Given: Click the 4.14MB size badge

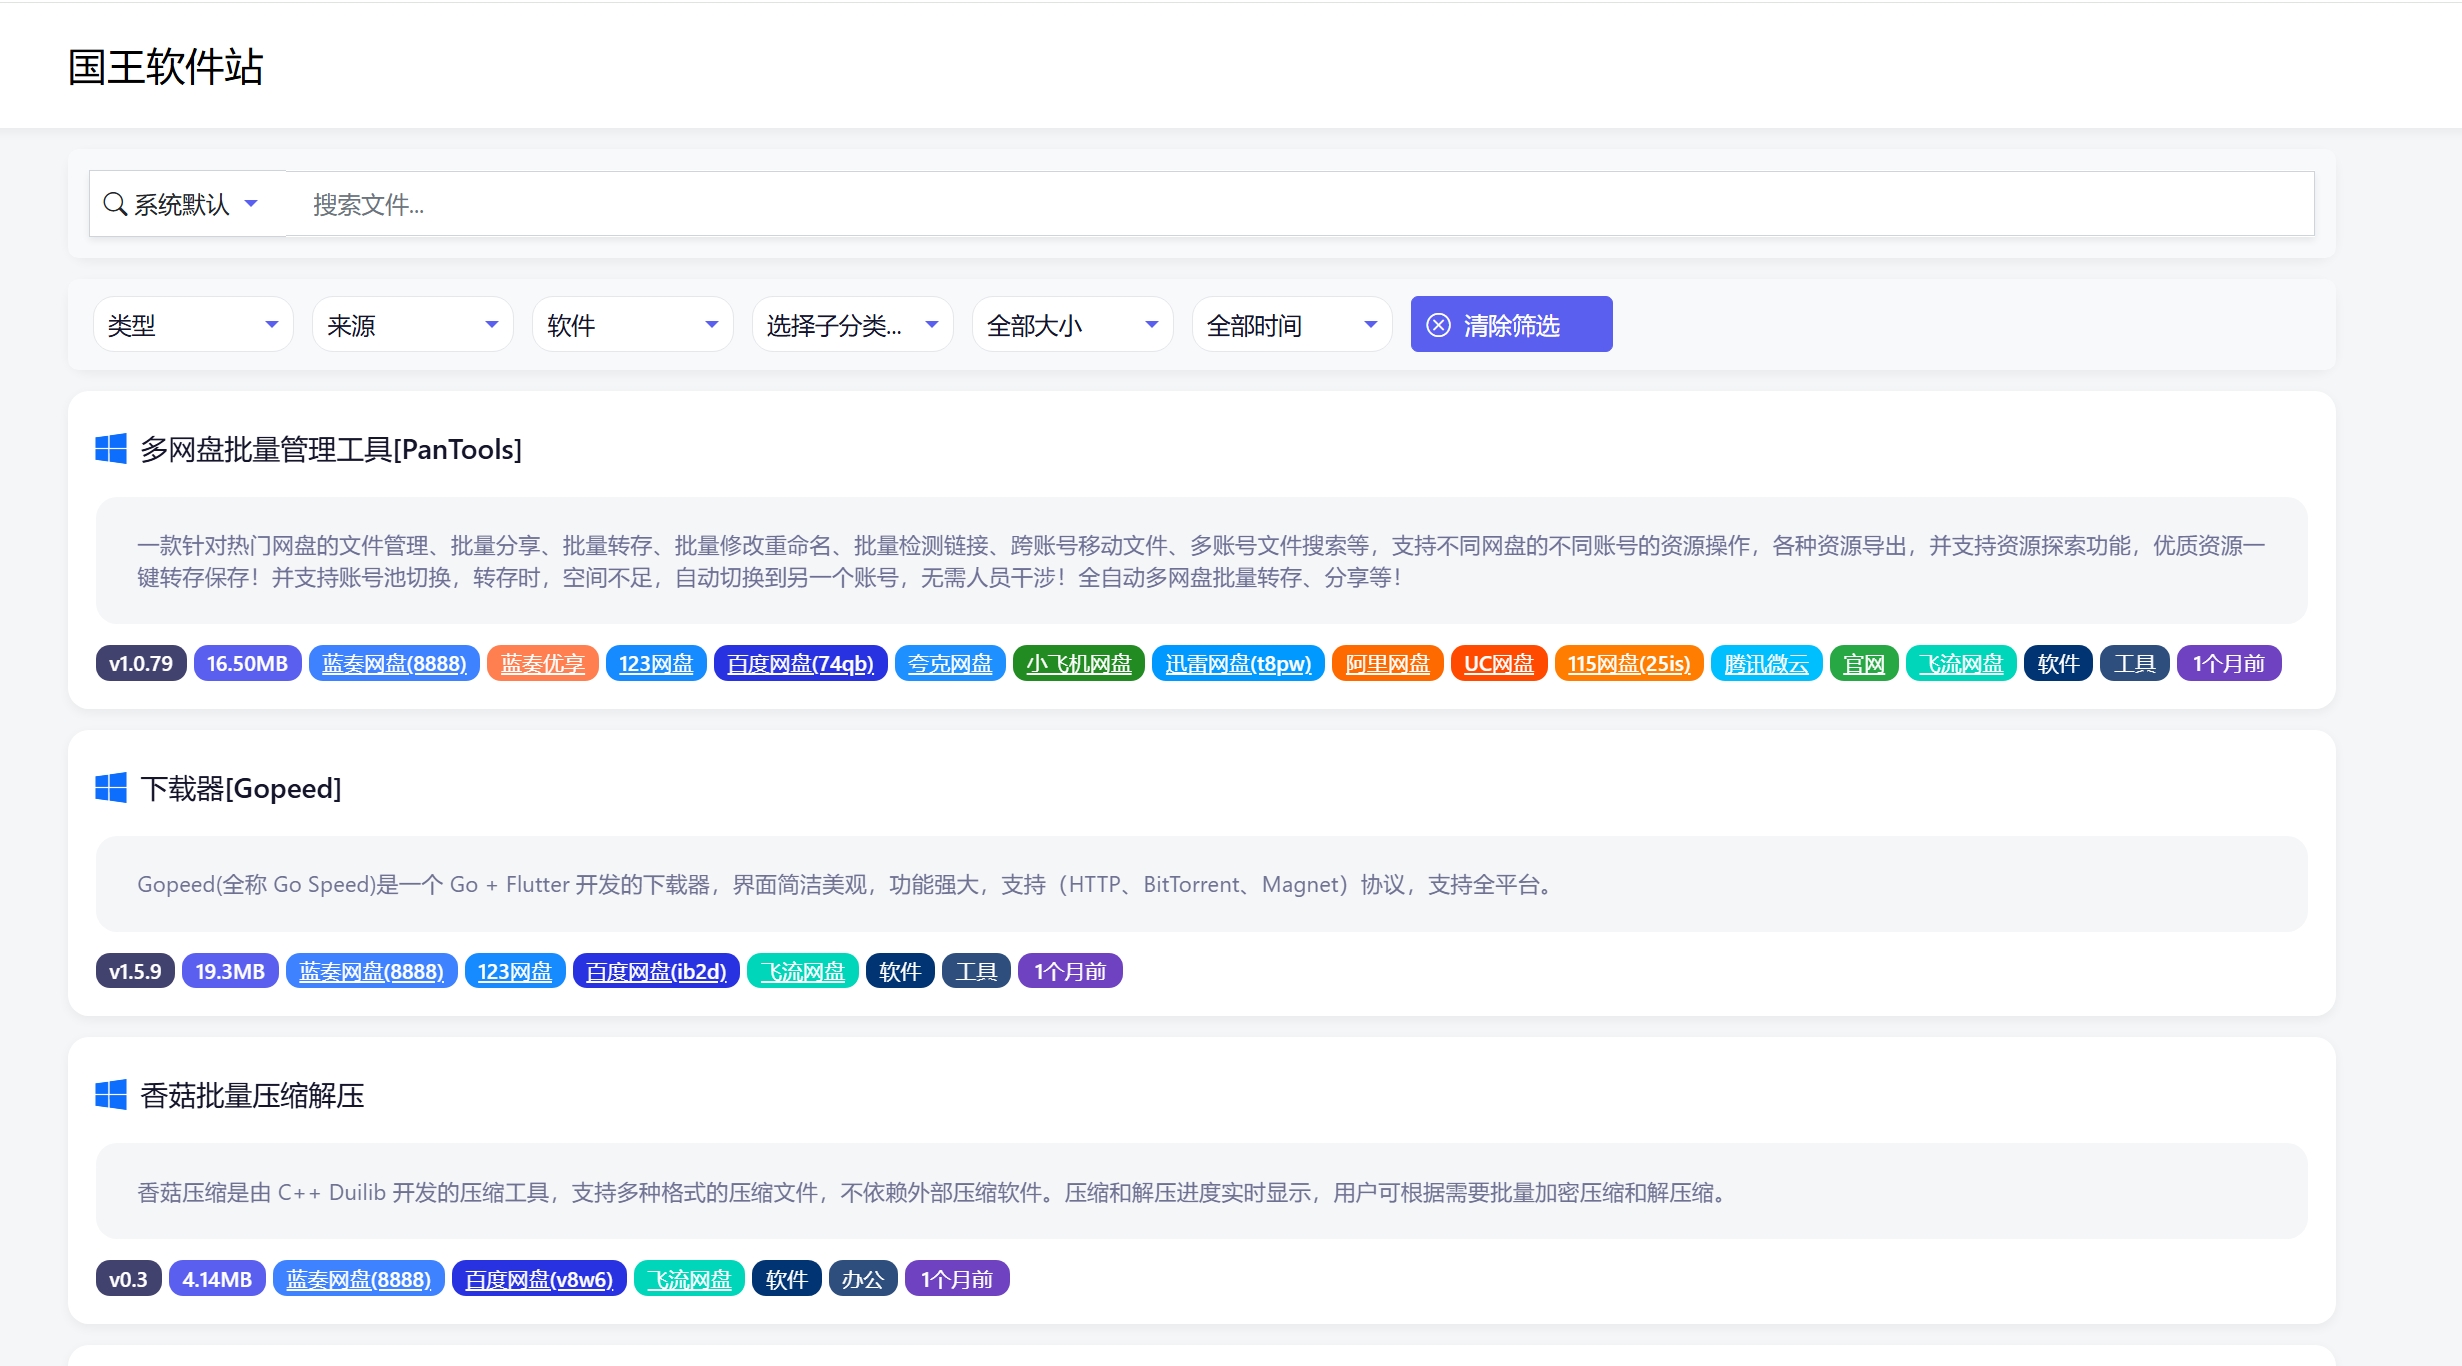Looking at the screenshot, I should (217, 1278).
